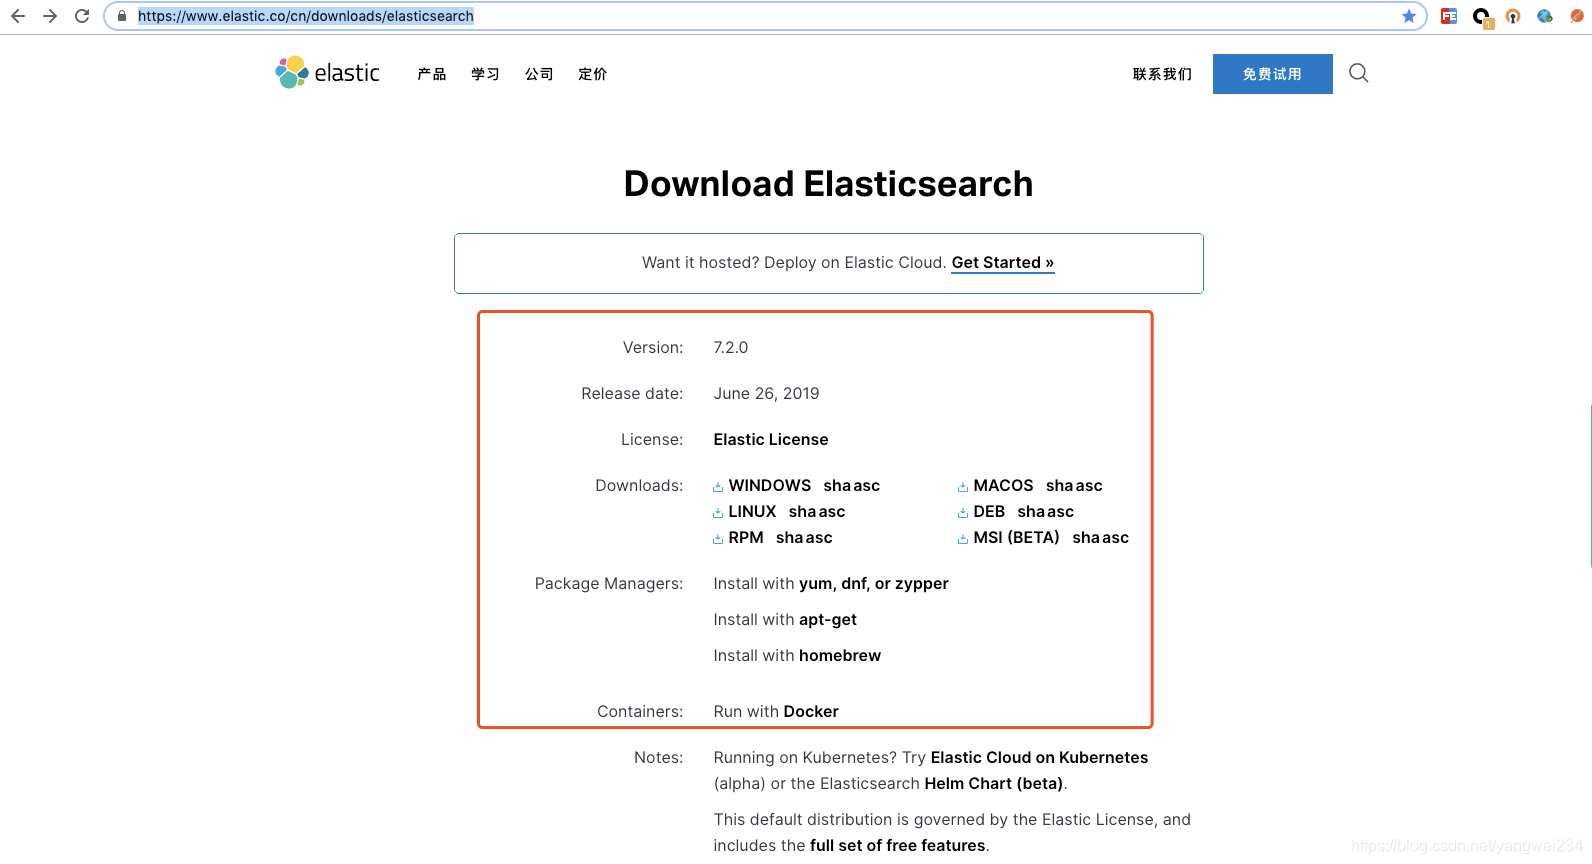1592x864 pixels.
Task: Open the black circular extension with badge
Action: (x=1482, y=17)
